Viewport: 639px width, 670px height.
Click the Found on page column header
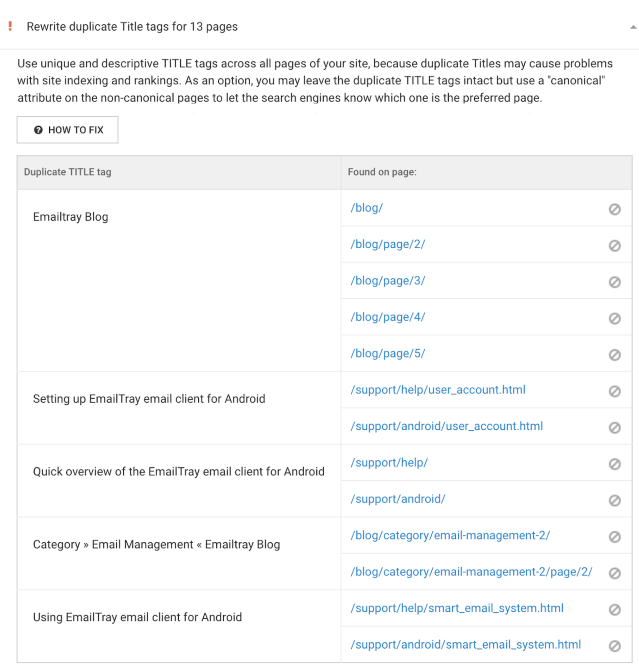(382, 172)
